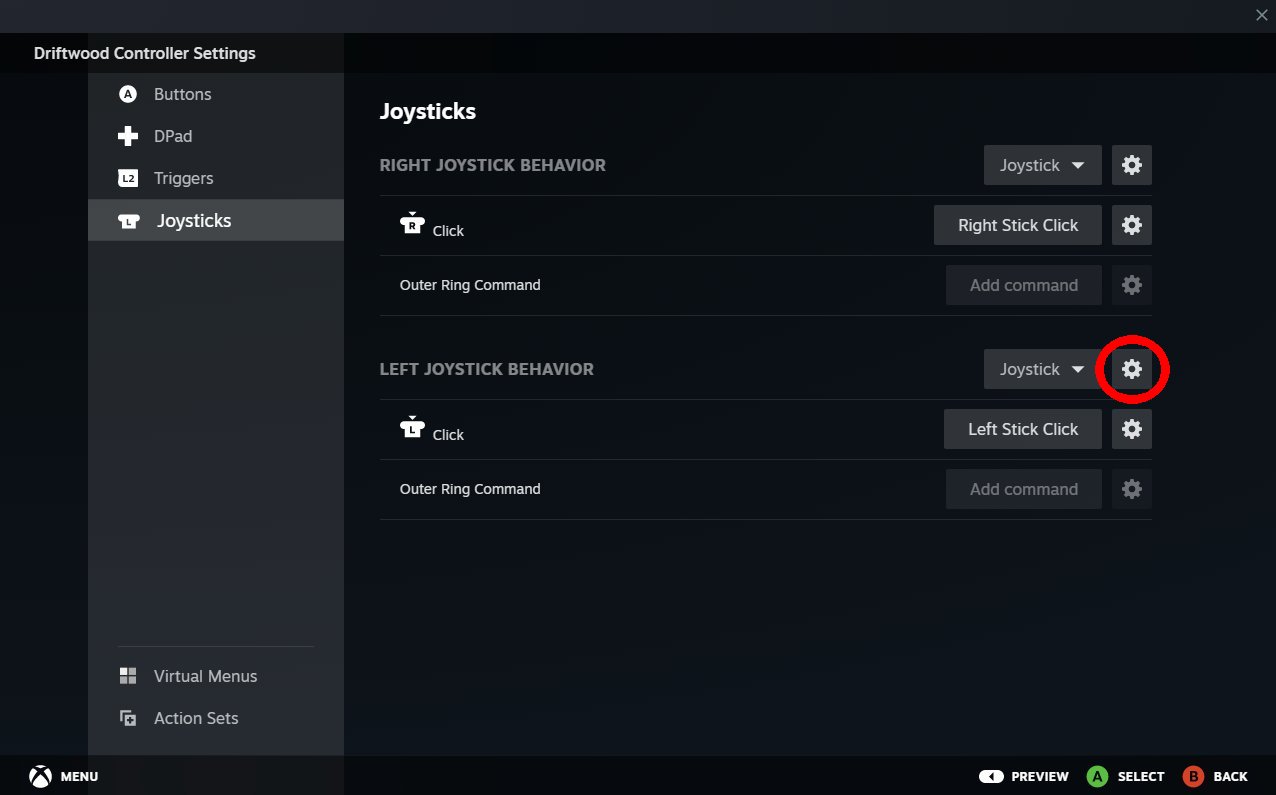The width and height of the screenshot is (1276, 795).
Task: Select the Joysticks section
Action: click(216, 220)
